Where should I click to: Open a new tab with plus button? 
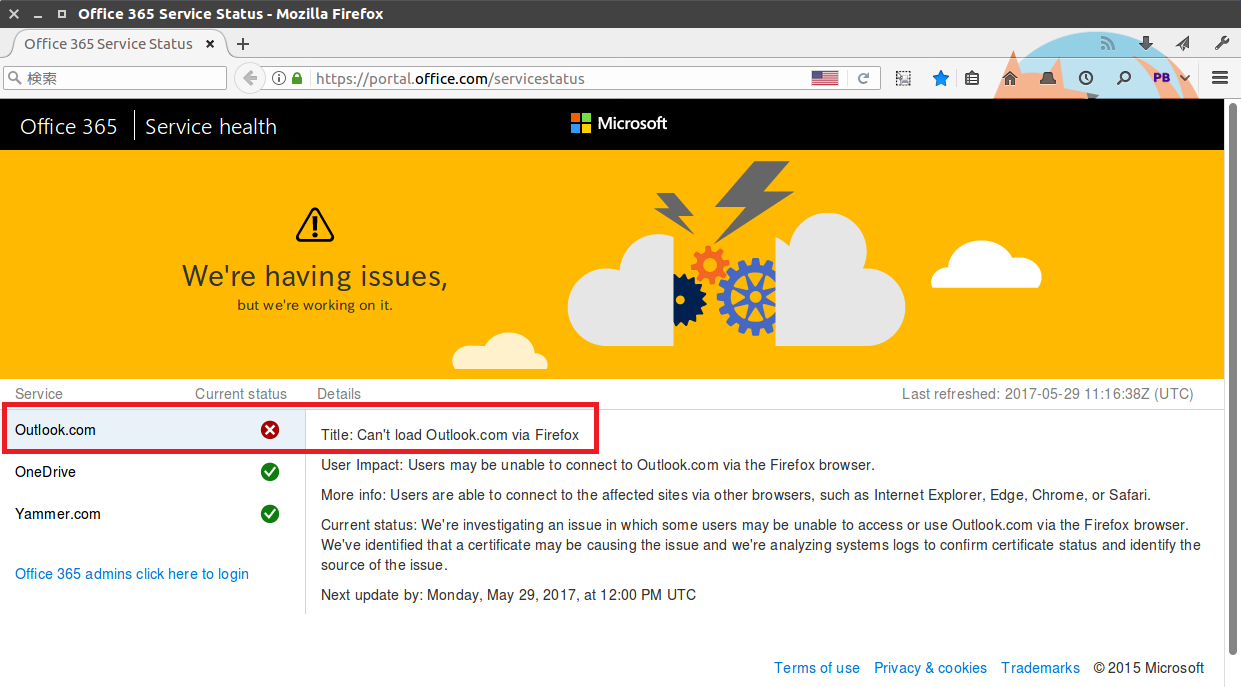click(243, 44)
